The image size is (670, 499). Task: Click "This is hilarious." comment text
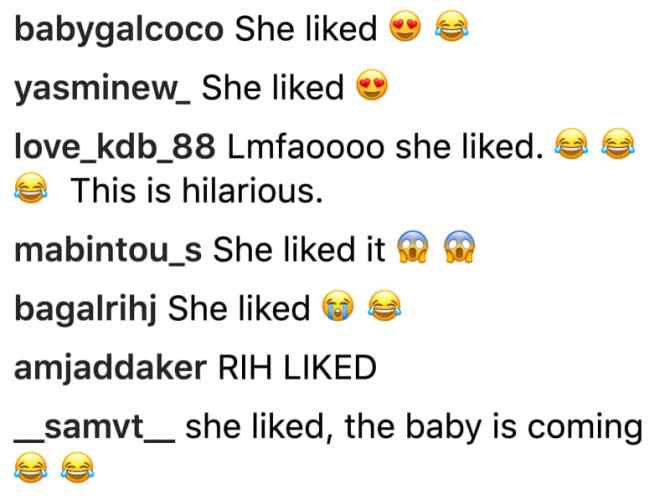tap(197, 190)
